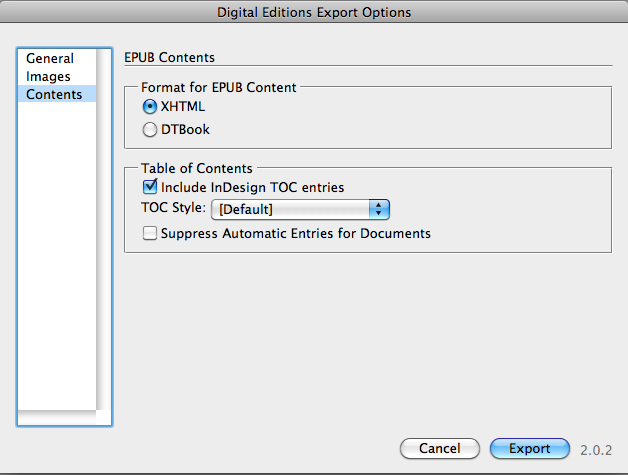Click the 2.0.2 version label

click(596, 449)
